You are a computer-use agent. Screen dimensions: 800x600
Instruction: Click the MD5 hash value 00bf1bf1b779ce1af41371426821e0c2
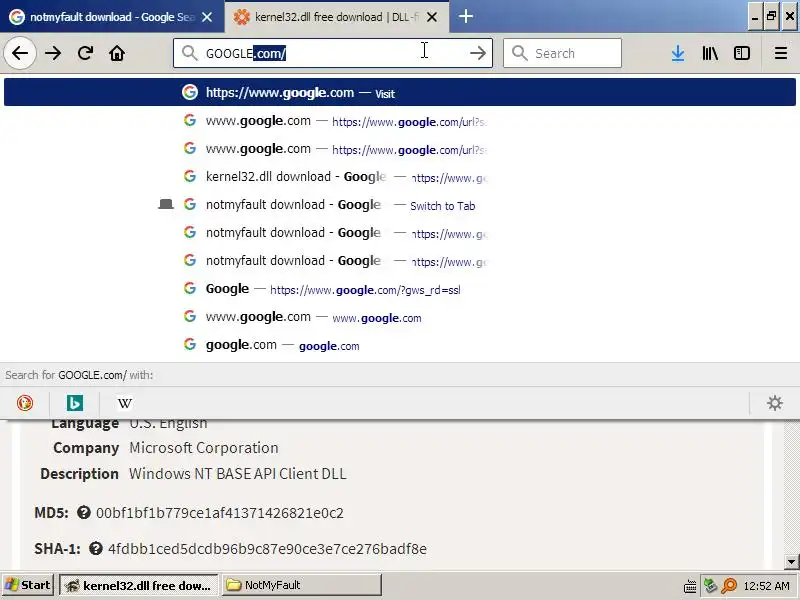pyautogui.click(x=220, y=513)
